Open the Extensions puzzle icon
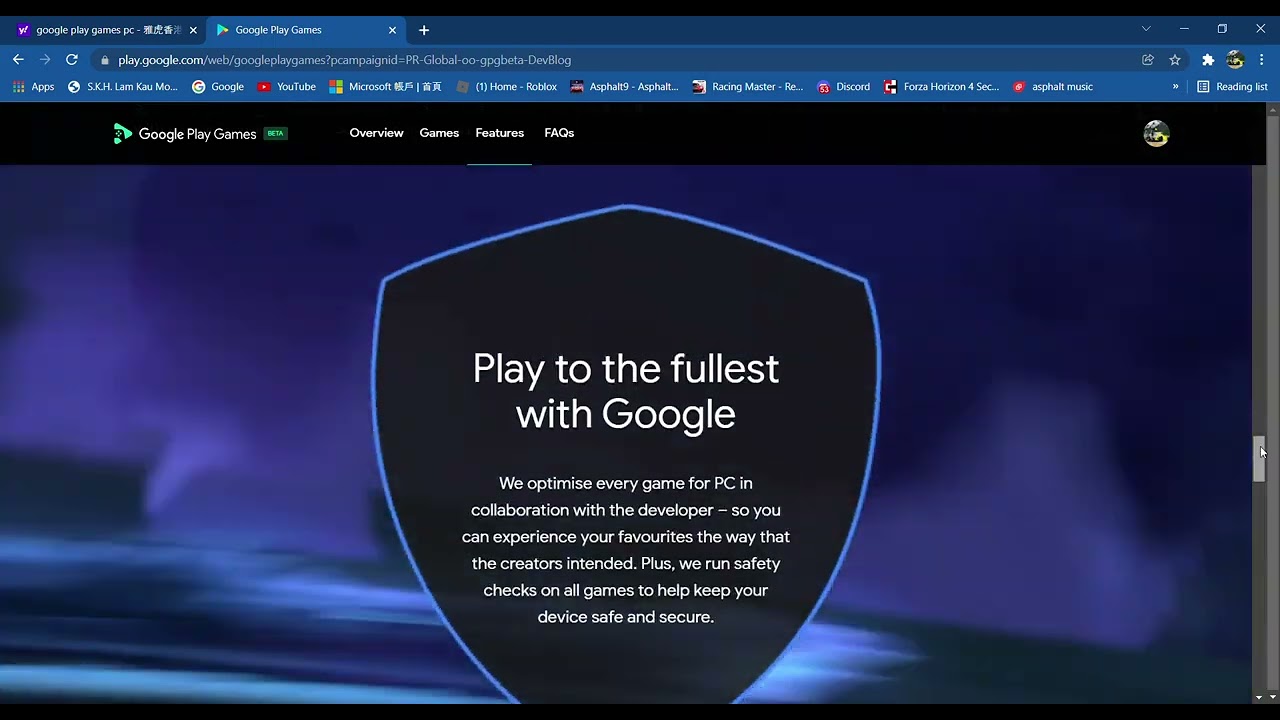 coord(1208,60)
